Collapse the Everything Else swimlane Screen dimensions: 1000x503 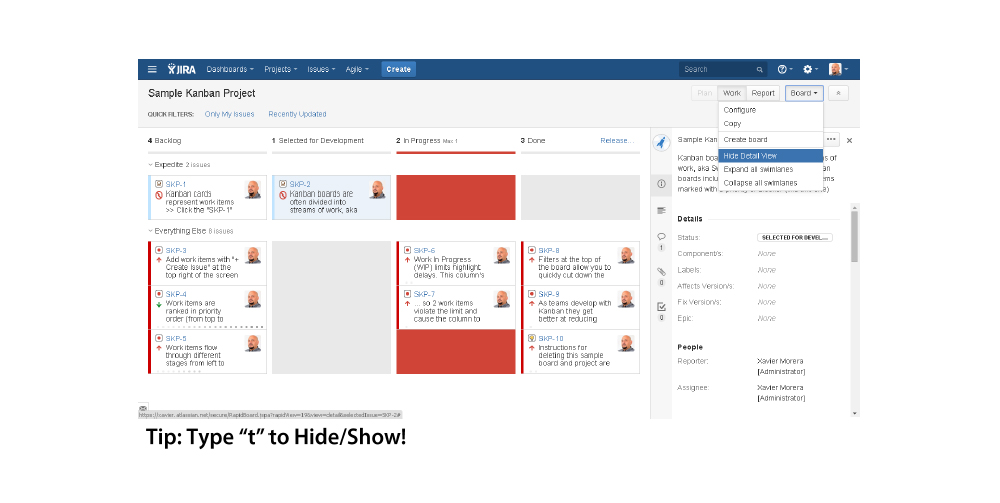[x=151, y=231]
